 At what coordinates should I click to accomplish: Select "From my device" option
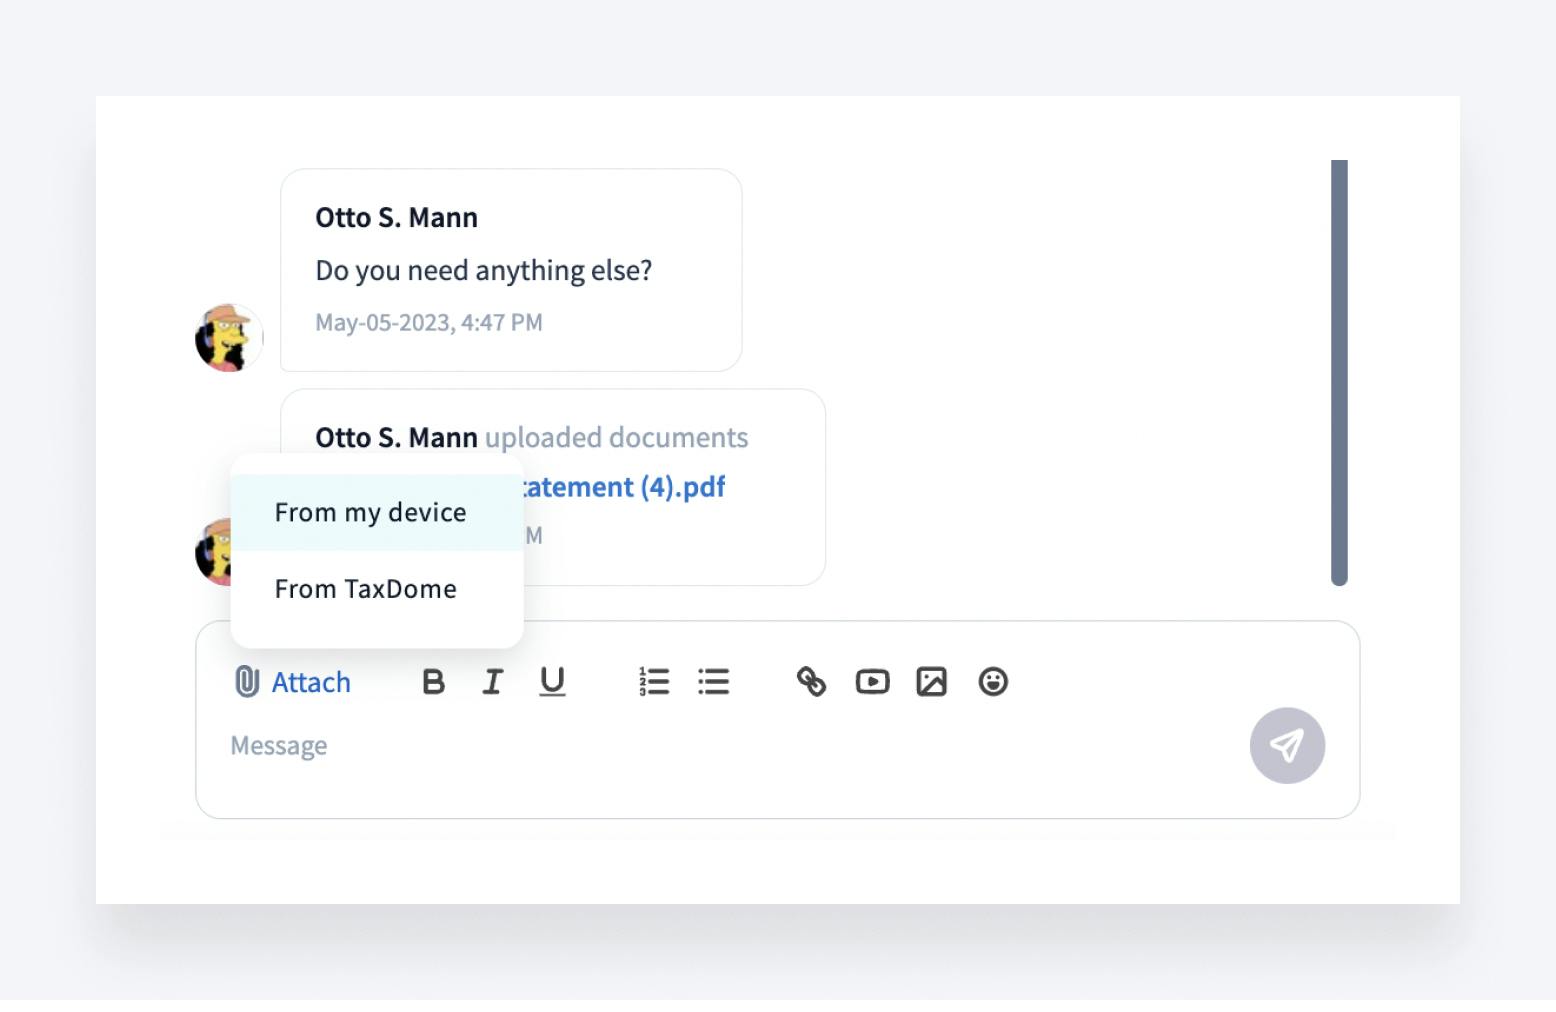[371, 513]
